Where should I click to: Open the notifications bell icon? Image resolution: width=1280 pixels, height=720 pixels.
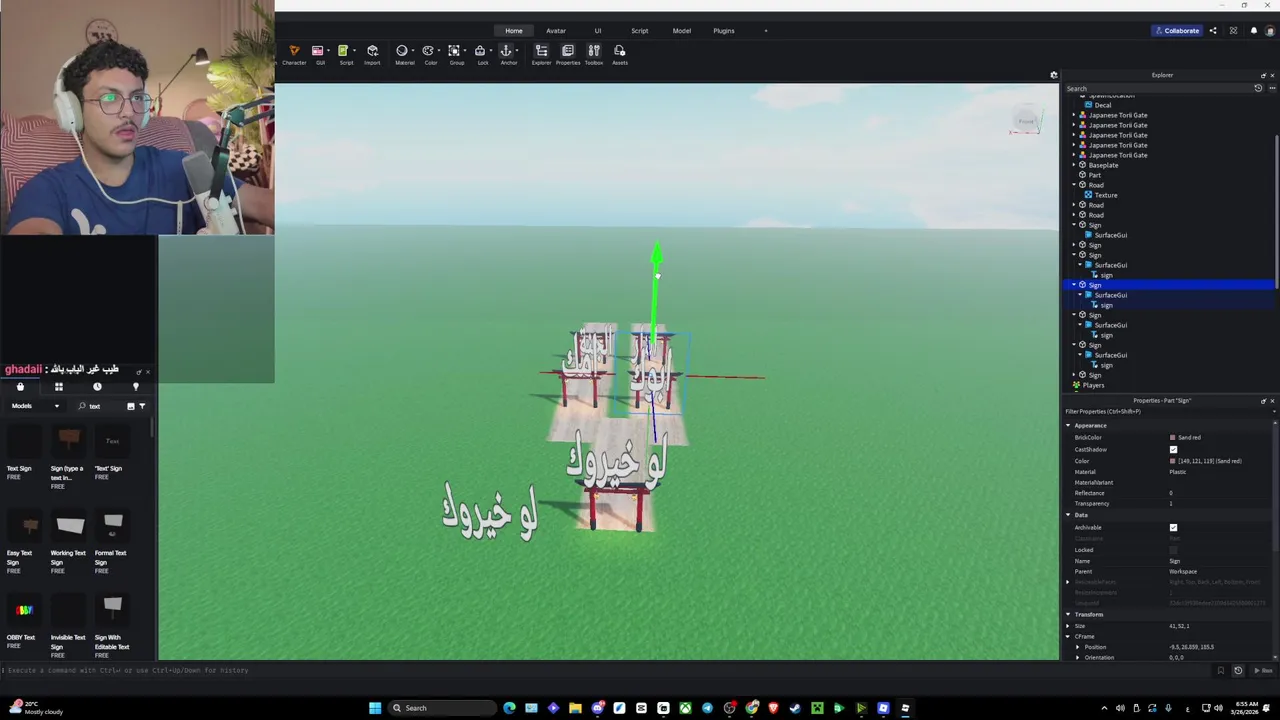1254,31
